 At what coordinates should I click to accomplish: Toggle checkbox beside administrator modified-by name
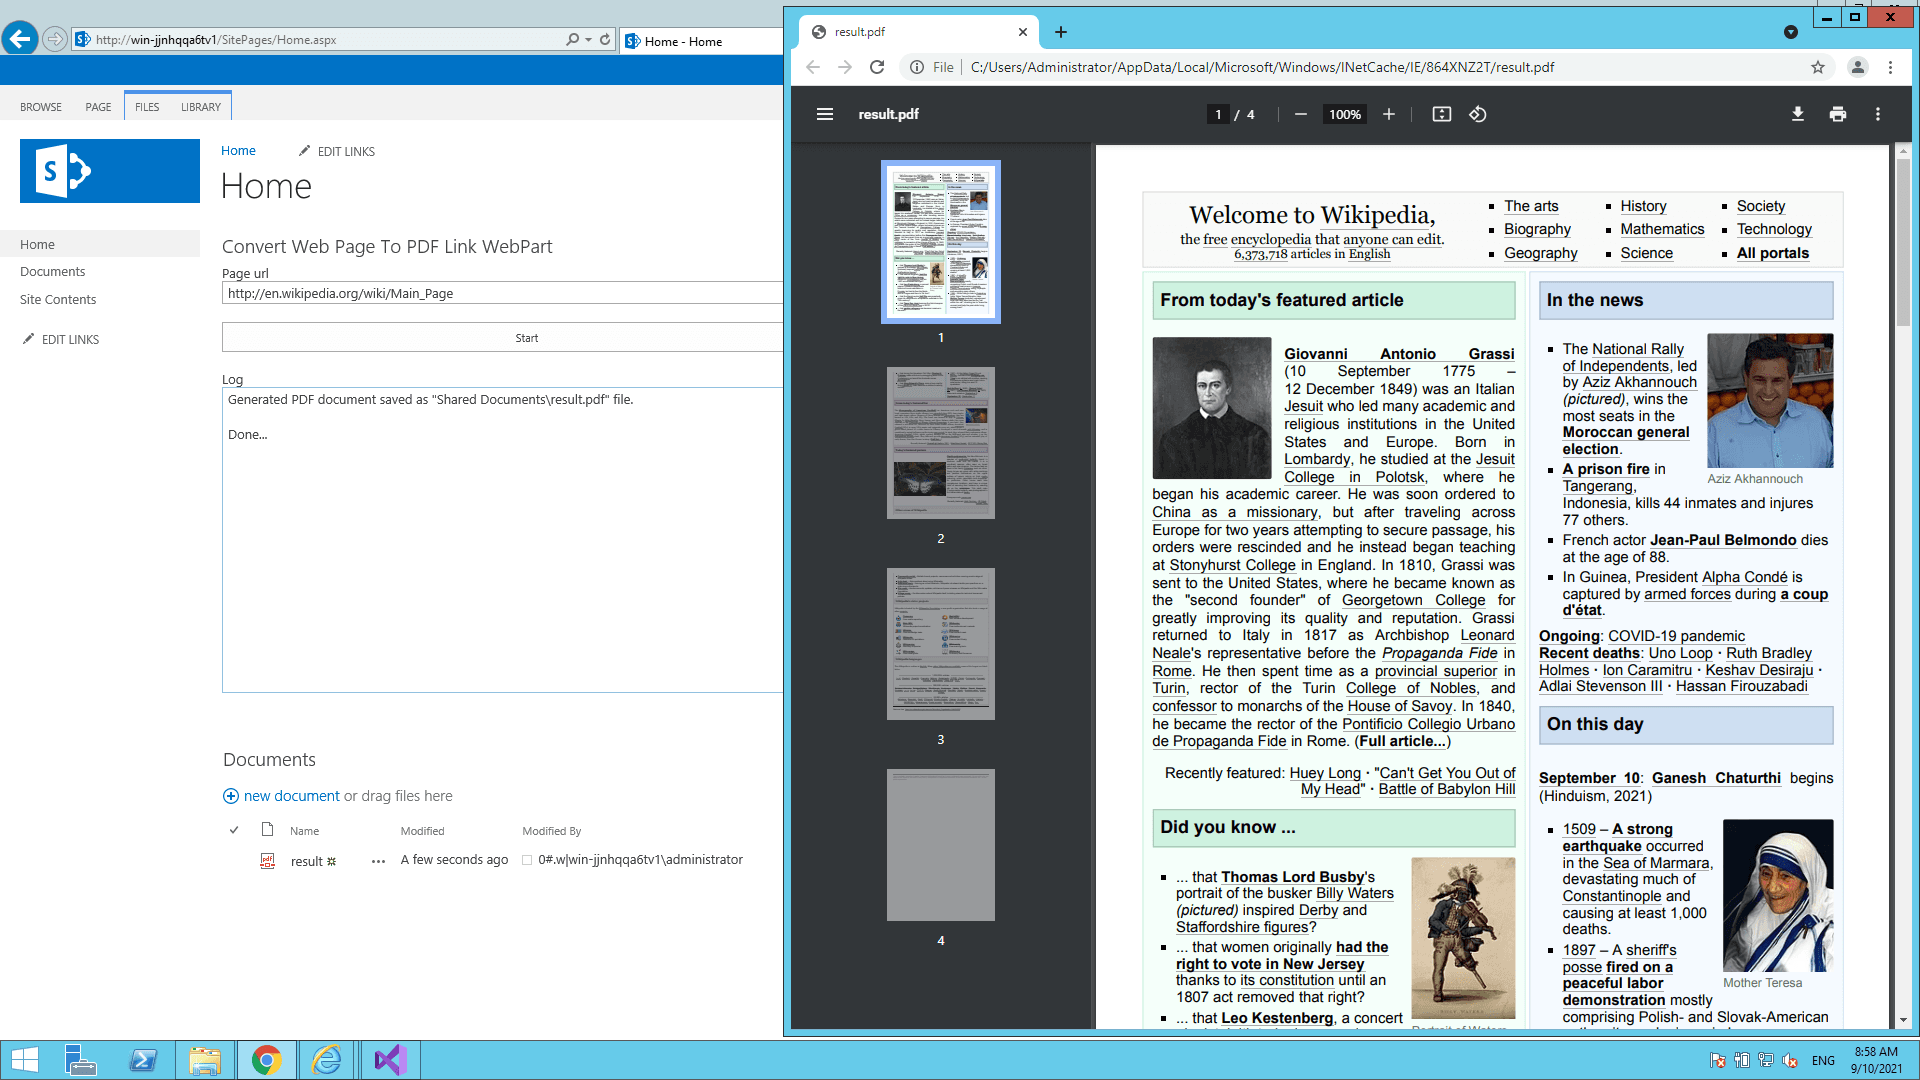[x=527, y=860]
